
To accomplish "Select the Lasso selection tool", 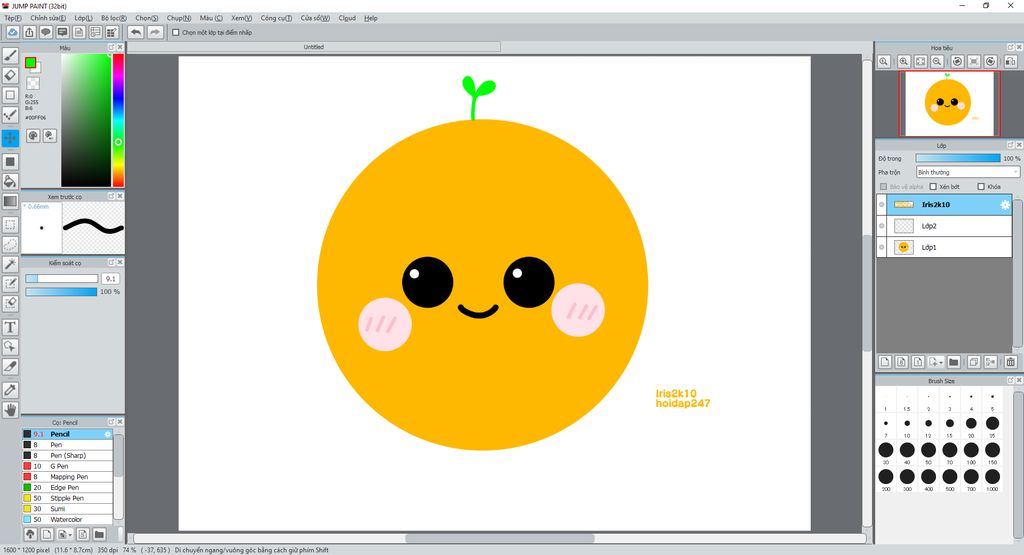I will 10,244.
